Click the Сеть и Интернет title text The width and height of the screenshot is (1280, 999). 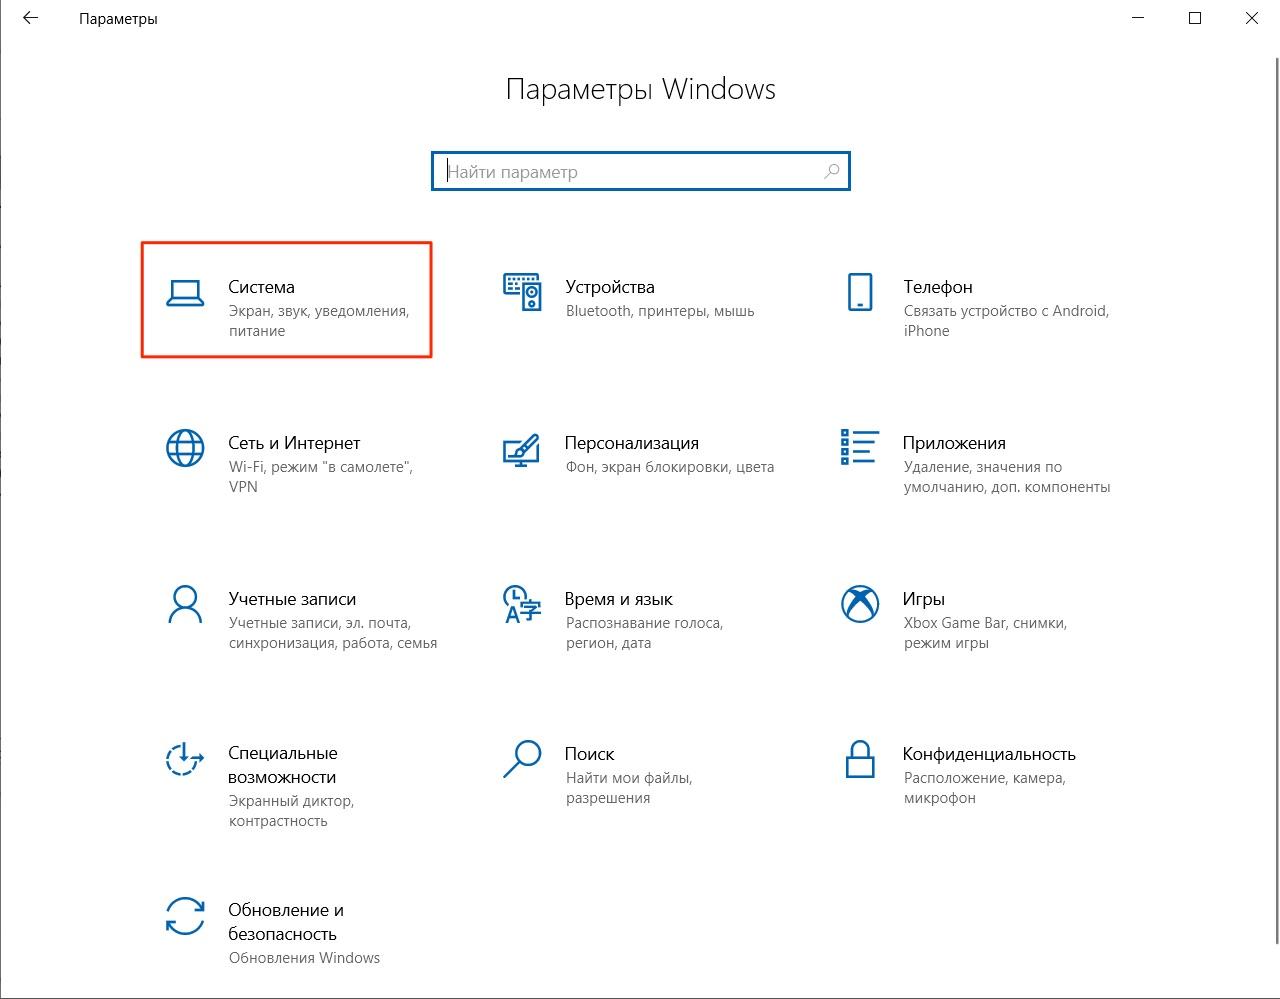click(x=294, y=443)
